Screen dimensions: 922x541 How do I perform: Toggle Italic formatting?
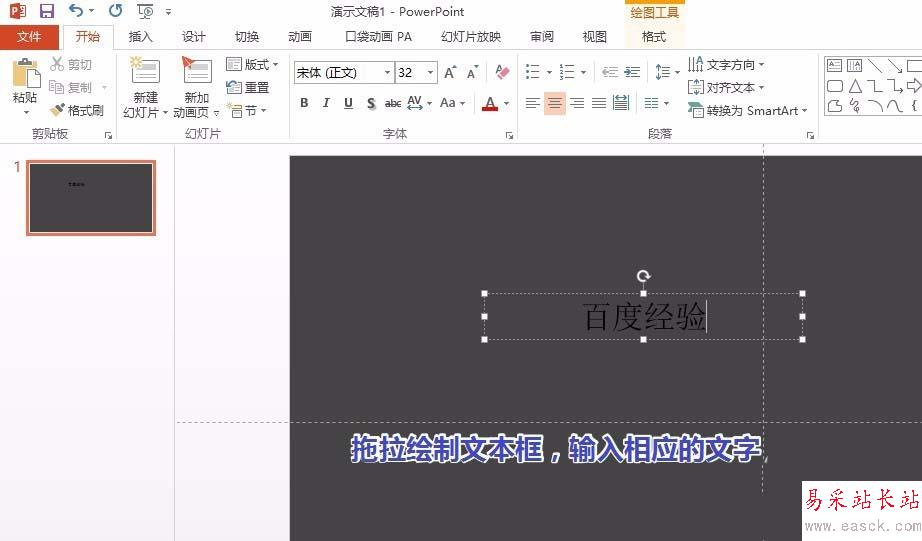point(326,103)
